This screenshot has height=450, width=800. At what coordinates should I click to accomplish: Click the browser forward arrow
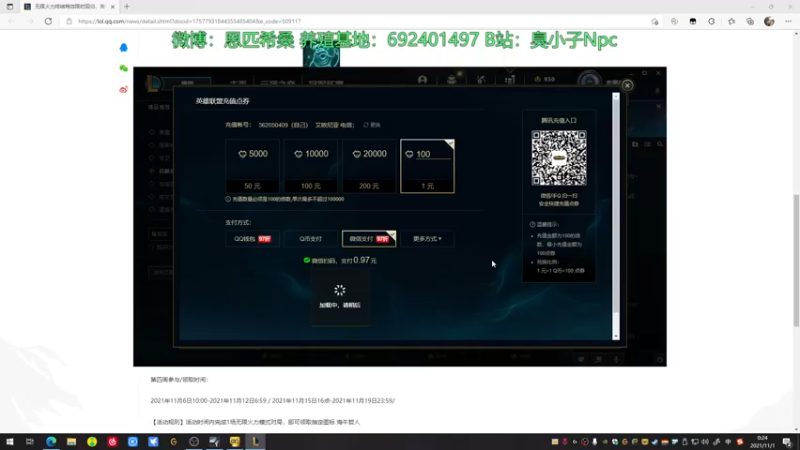tap(30, 21)
